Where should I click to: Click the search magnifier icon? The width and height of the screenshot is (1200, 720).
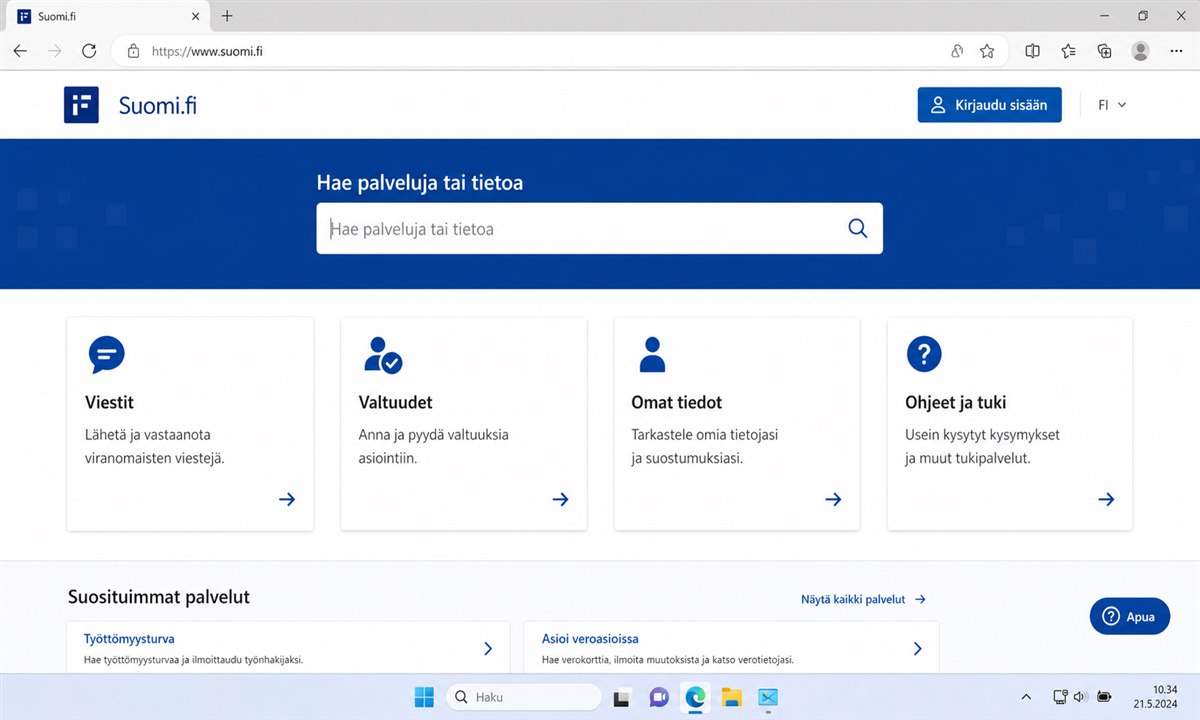click(857, 228)
